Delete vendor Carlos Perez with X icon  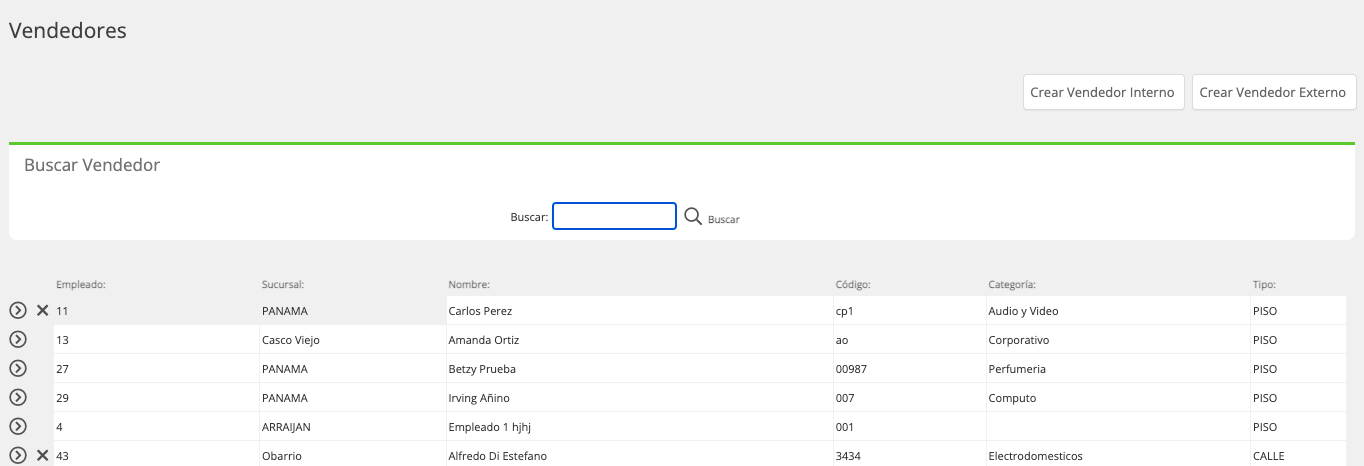point(42,311)
